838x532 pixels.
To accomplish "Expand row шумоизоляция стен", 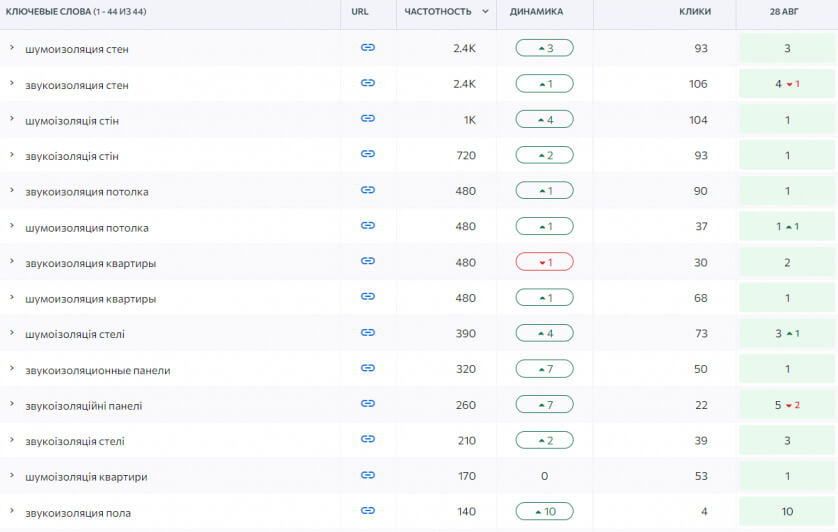I will (11, 48).
